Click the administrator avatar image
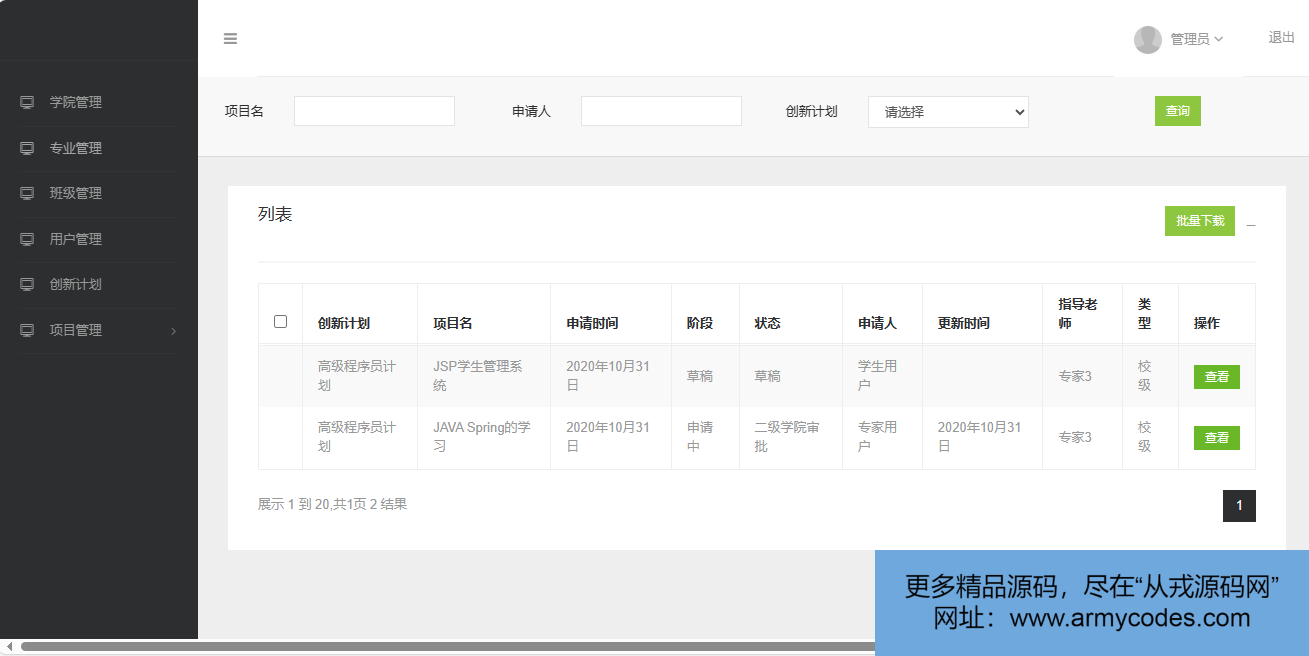 point(1147,39)
